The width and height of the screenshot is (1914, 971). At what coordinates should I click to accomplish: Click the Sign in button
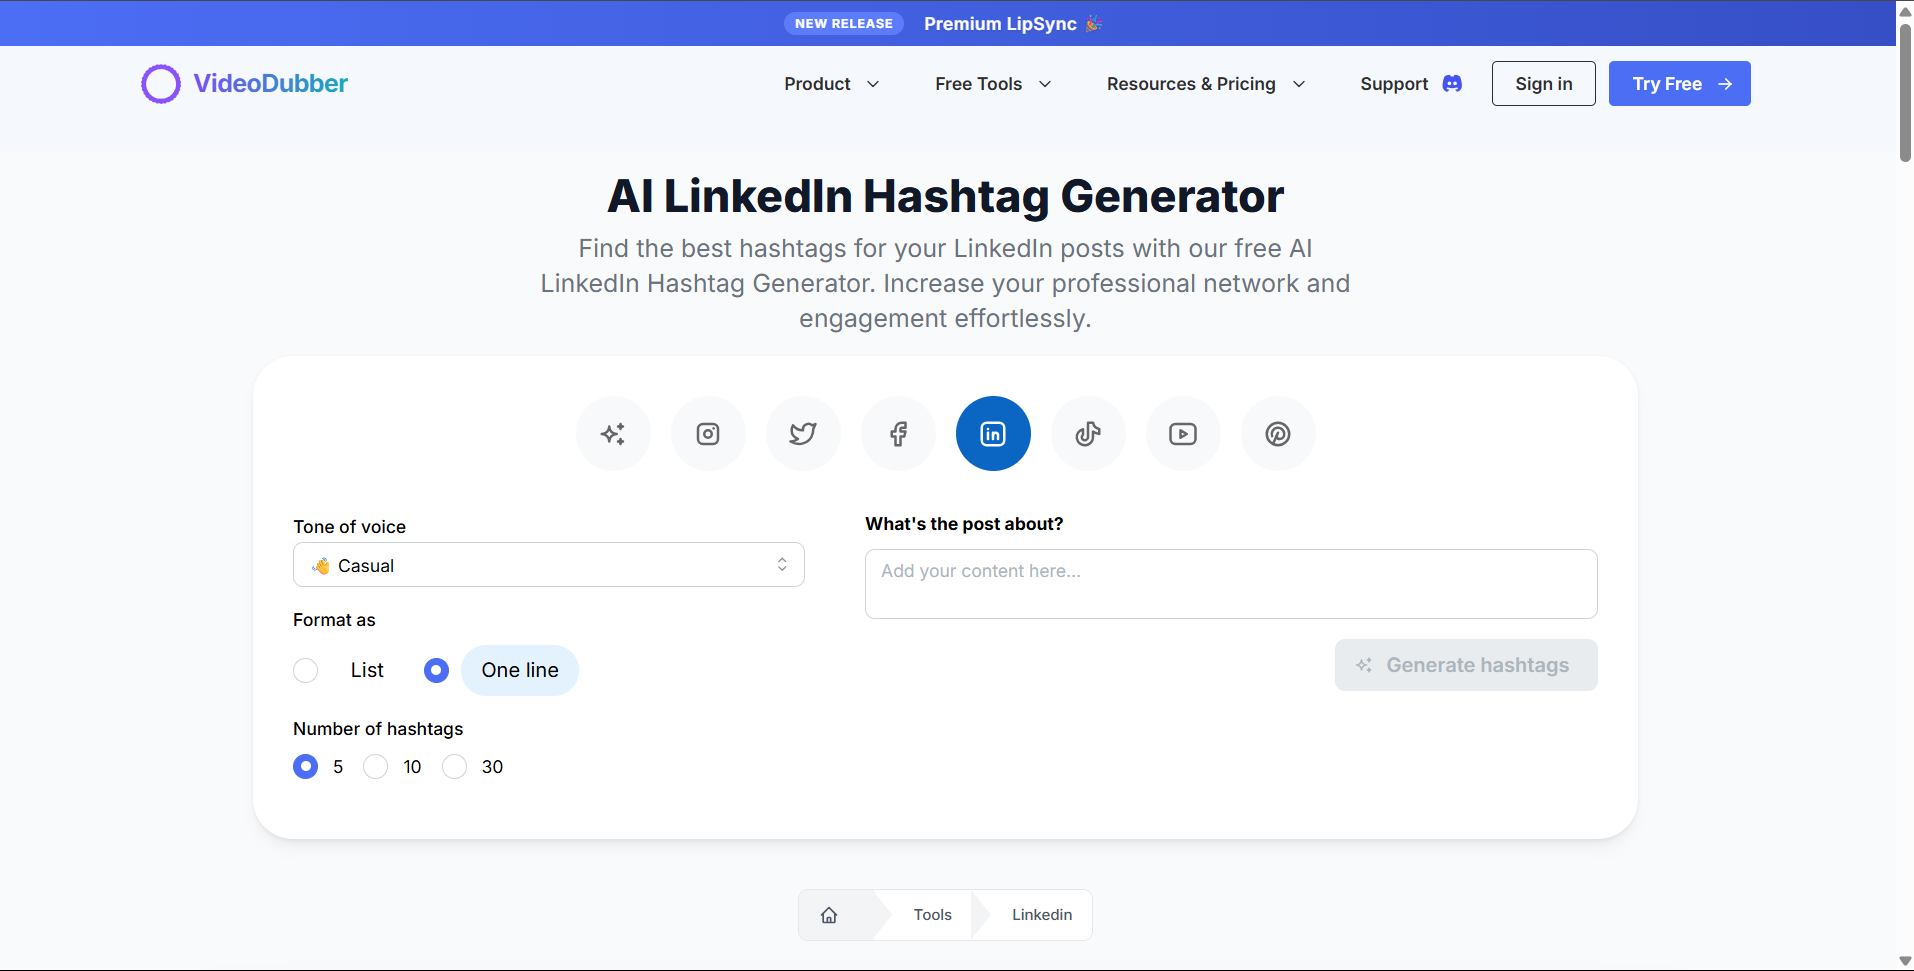click(1543, 84)
